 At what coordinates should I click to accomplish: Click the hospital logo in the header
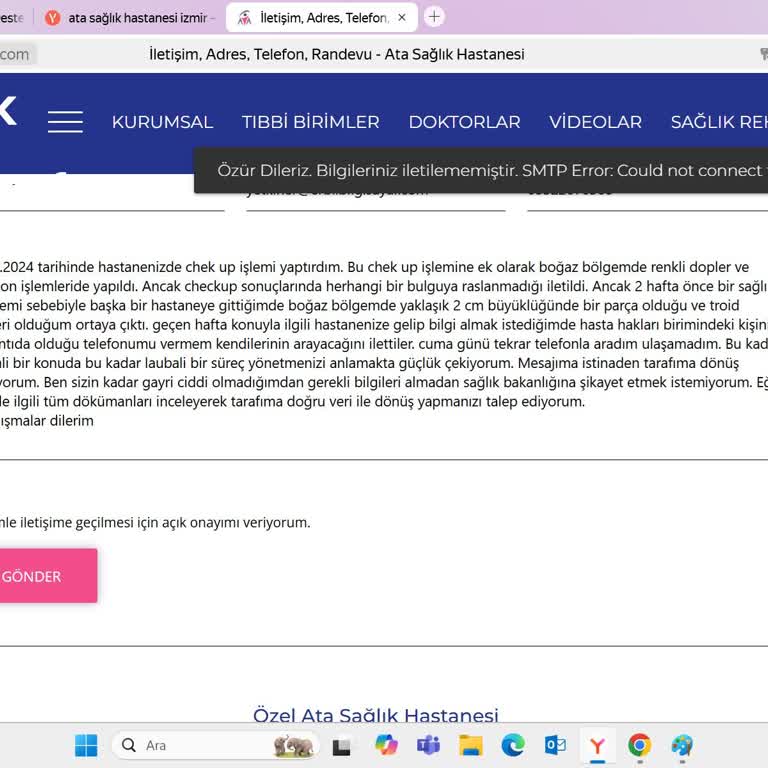[8, 110]
